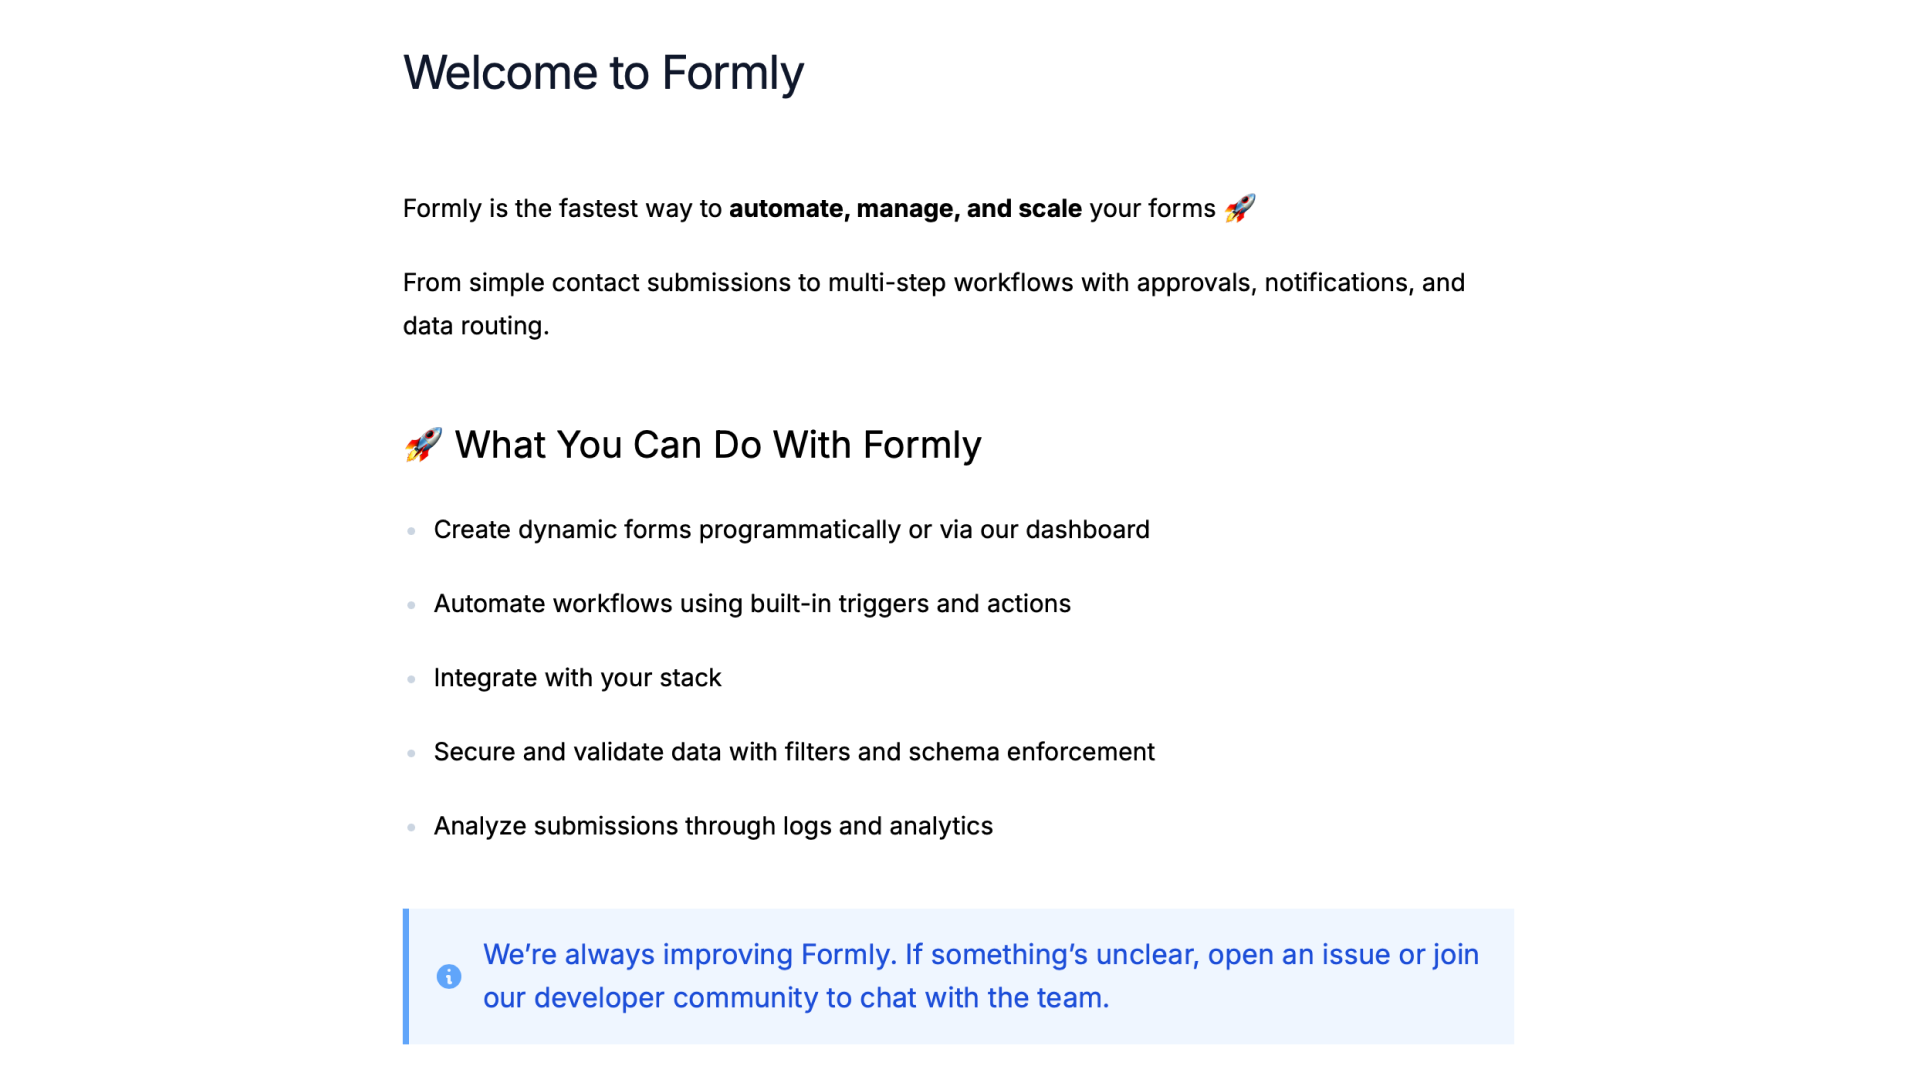Image resolution: width=1920 pixels, height=1080 pixels.
Task: Click the info icon in the blue callout
Action: (449, 976)
